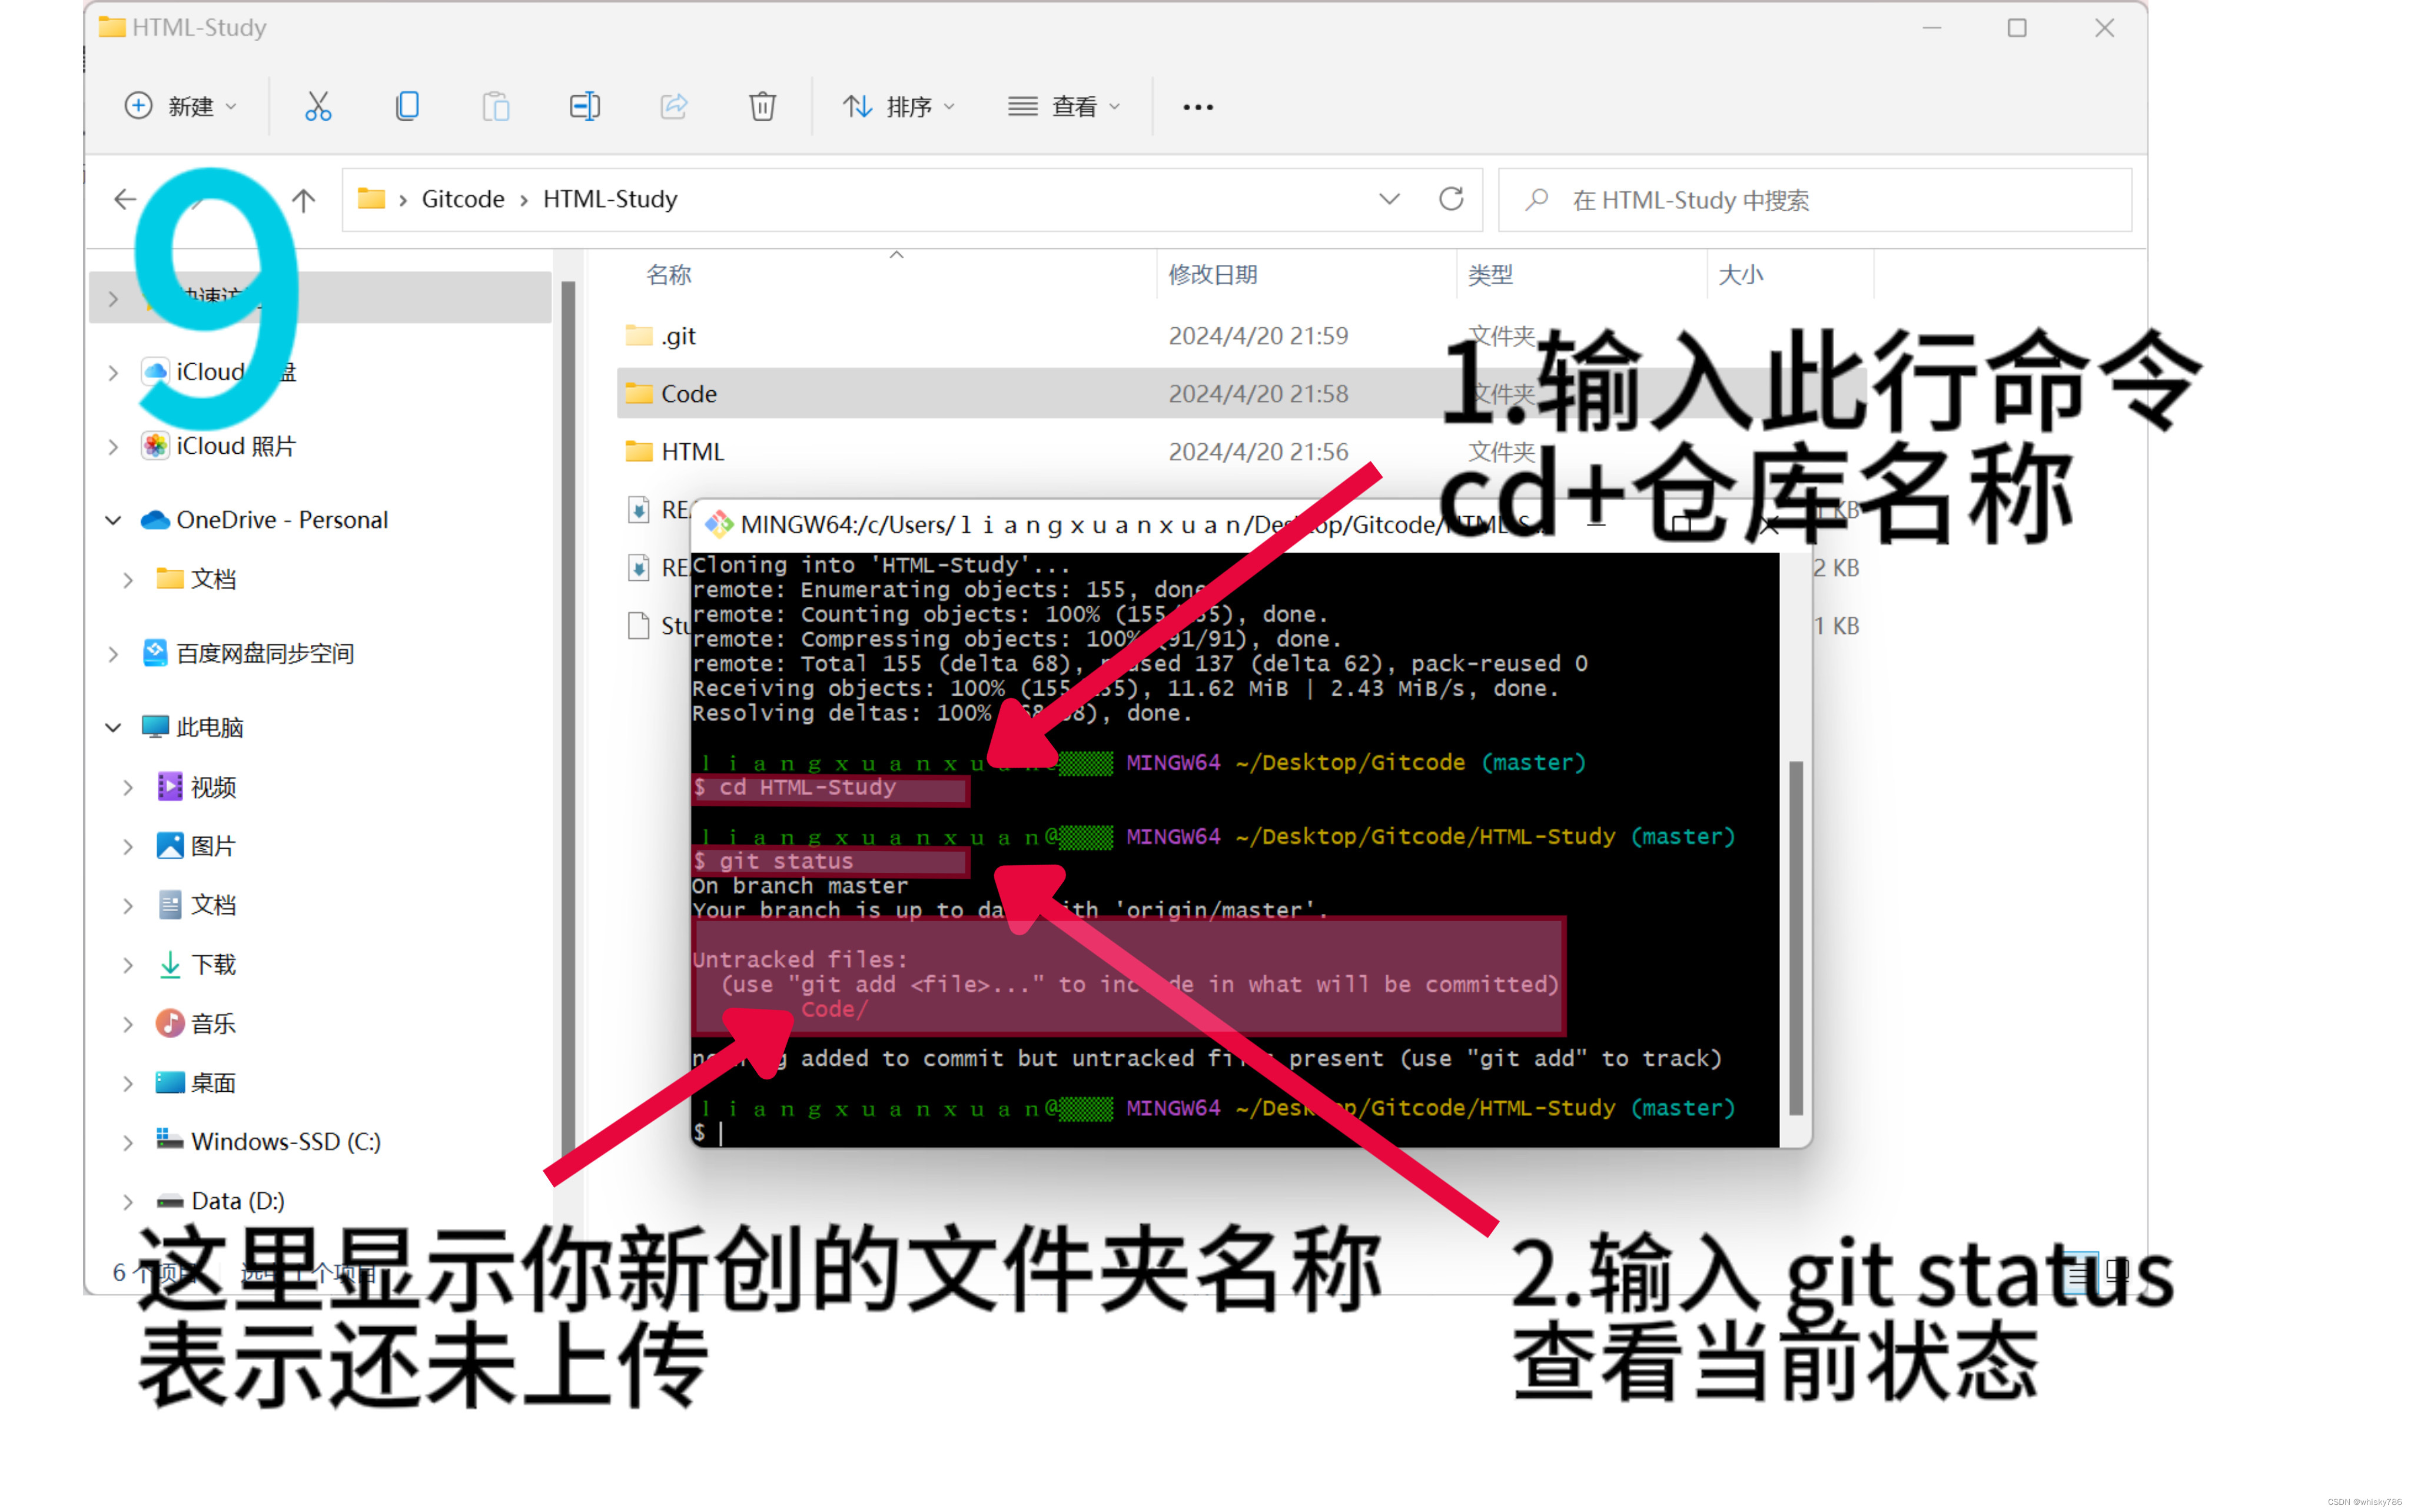This screenshot has height=1512, width=2411.
Task: Click the Gitcode breadcrumb in path
Action: [462, 199]
